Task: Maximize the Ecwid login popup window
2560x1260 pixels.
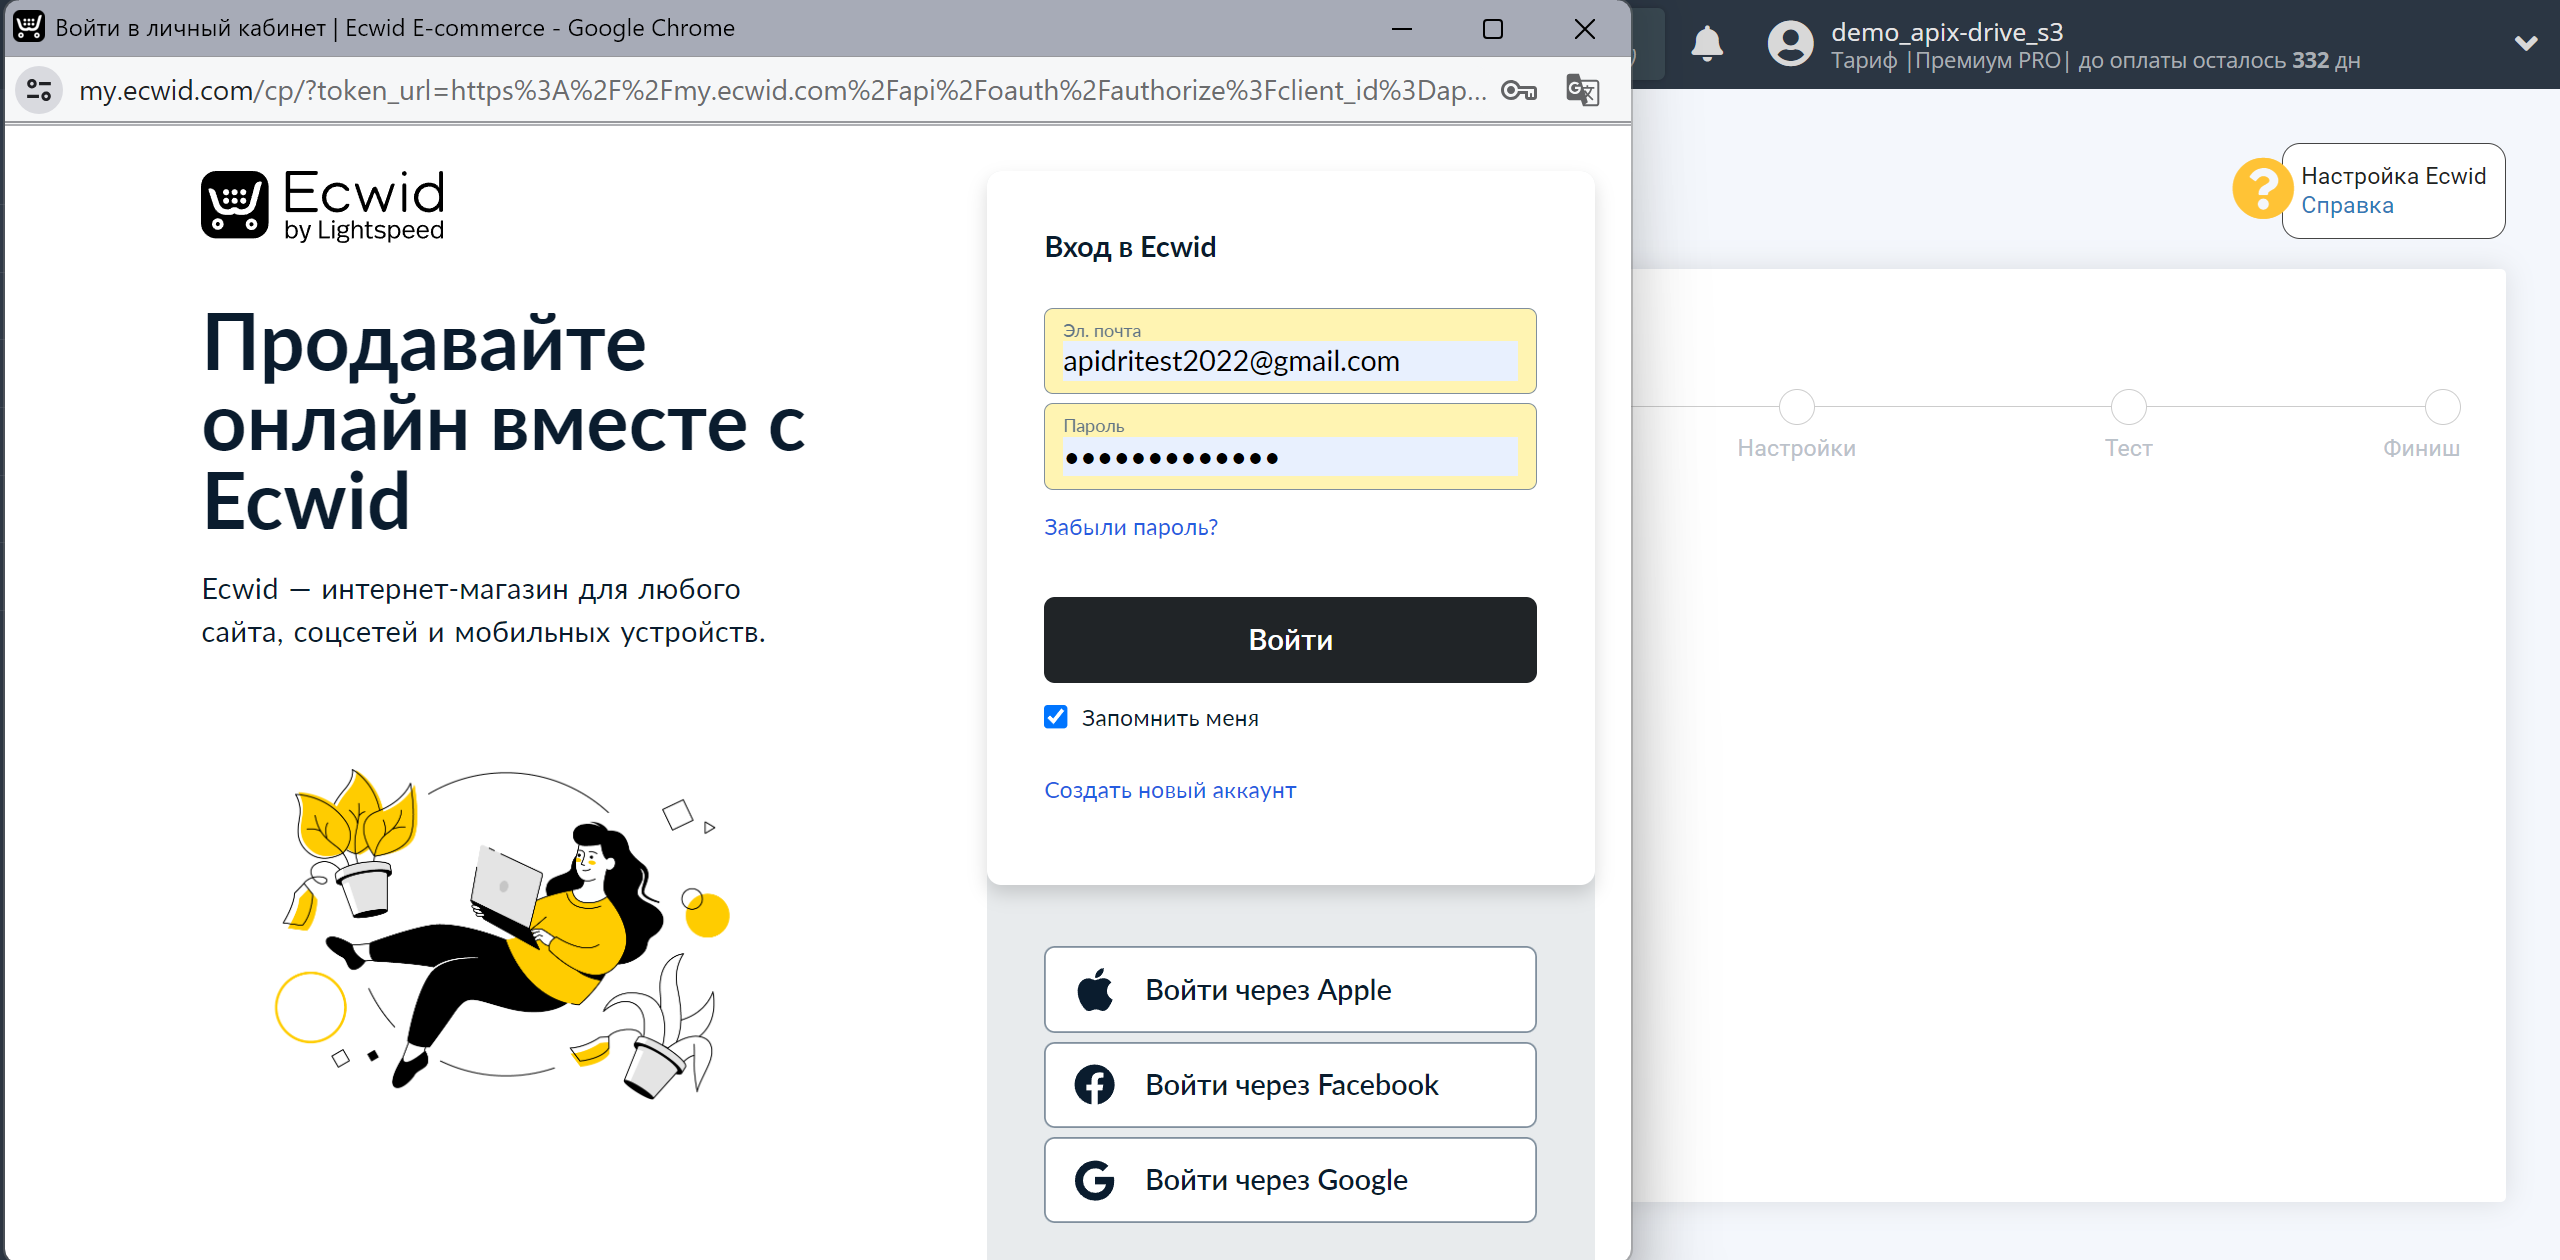Action: pos(1493,28)
